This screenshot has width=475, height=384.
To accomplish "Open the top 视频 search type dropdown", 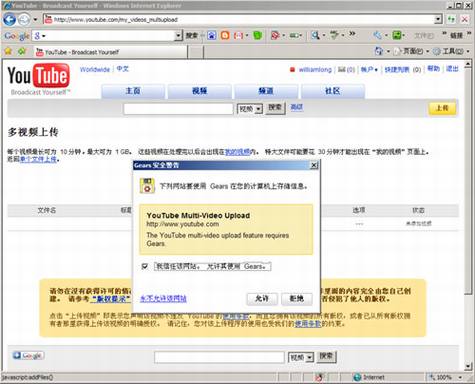I will (250, 109).
